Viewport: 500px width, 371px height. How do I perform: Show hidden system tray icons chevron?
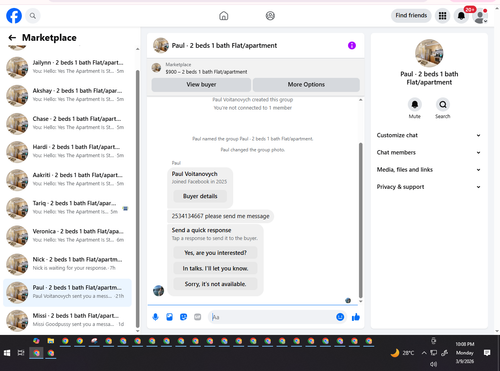click(424, 353)
